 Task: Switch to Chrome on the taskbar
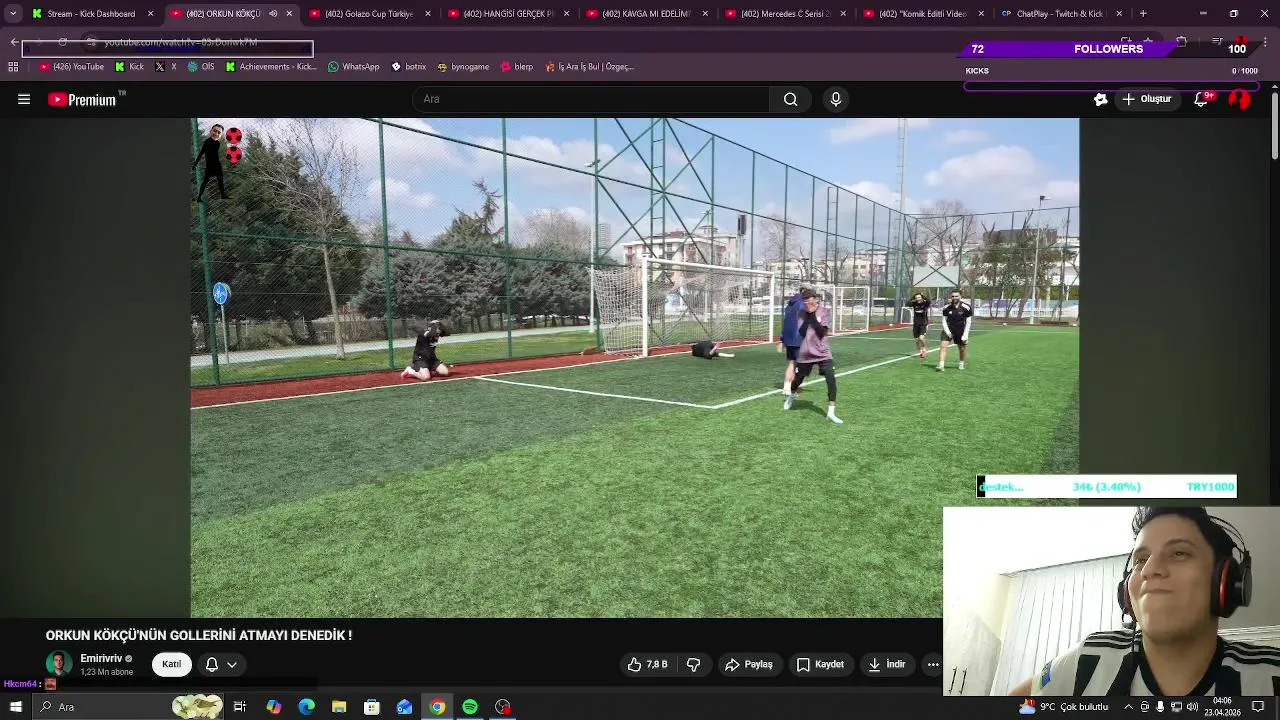pos(438,707)
